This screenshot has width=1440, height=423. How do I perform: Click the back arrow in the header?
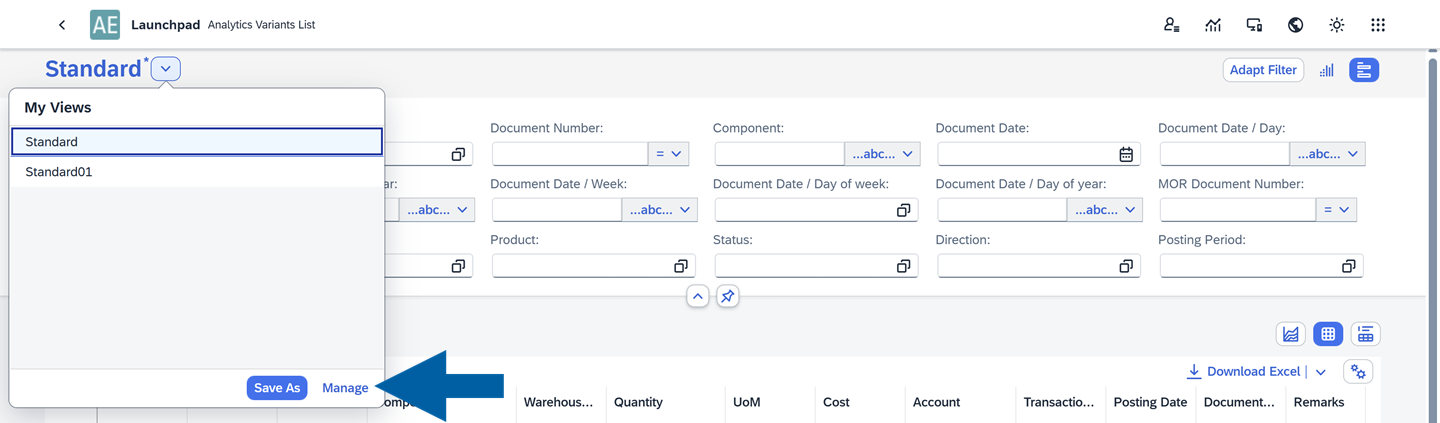pyautogui.click(x=62, y=25)
